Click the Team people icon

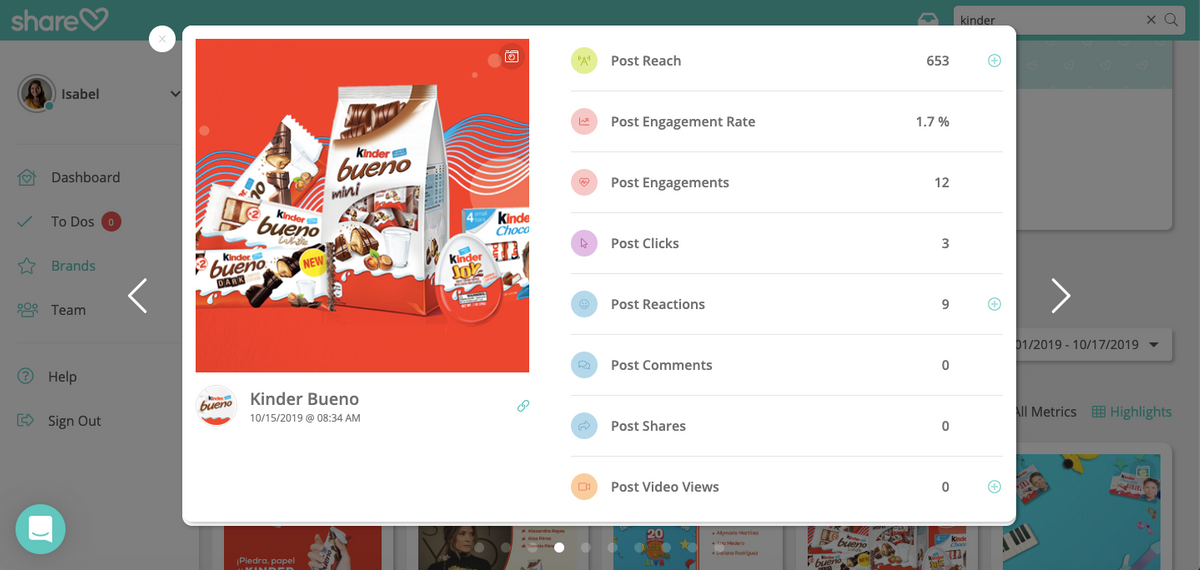coord(27,310)
